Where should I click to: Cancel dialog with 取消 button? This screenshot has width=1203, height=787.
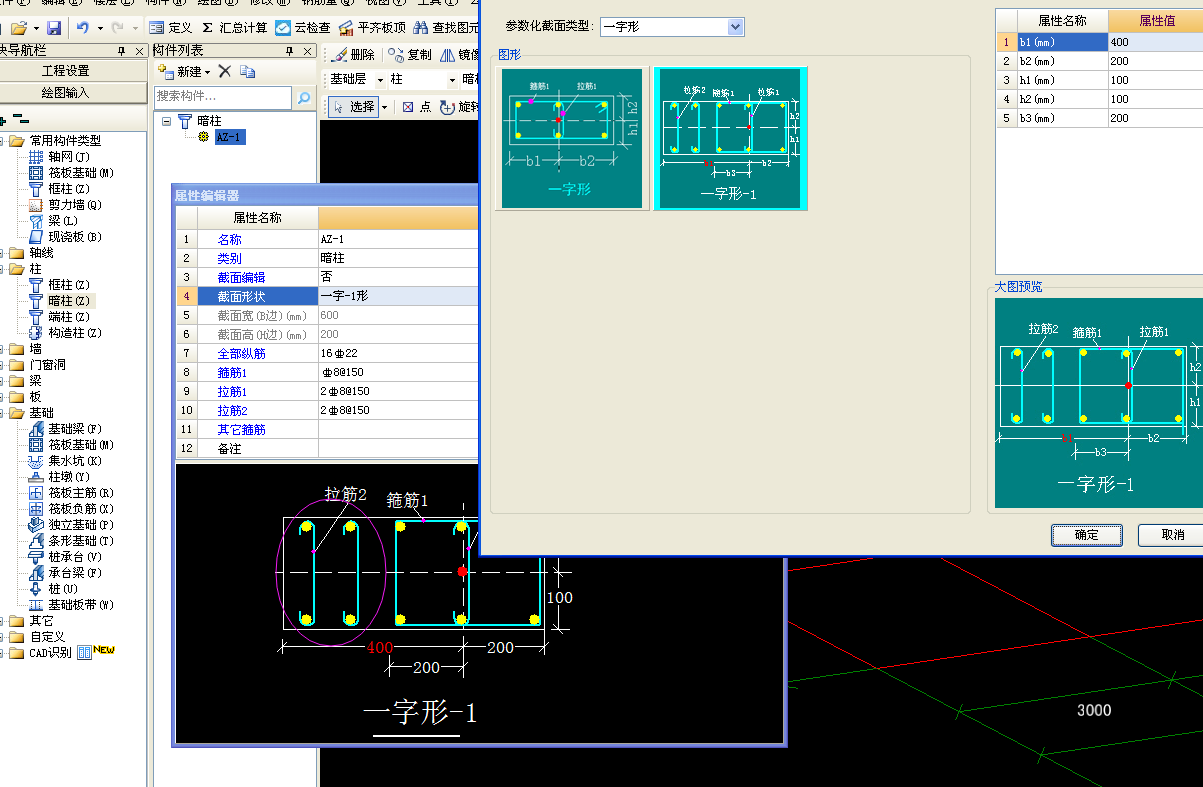coord(1171,535)
